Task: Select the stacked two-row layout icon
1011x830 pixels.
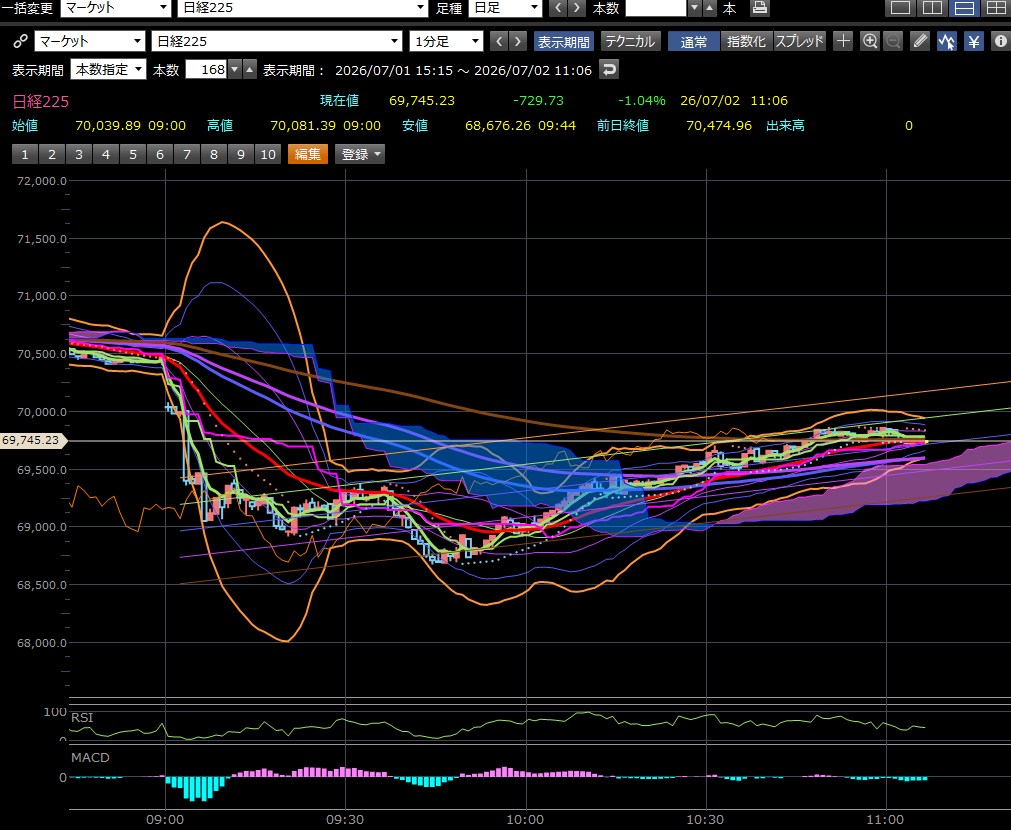Action: coord(965,8)
